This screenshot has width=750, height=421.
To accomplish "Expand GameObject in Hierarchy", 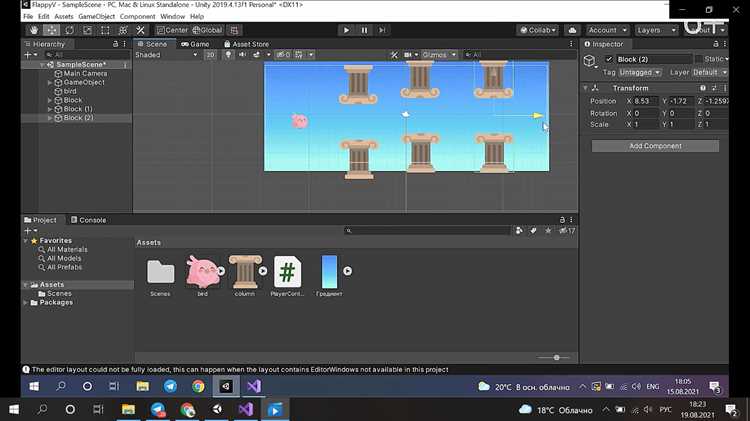I will tap(50, 82).
